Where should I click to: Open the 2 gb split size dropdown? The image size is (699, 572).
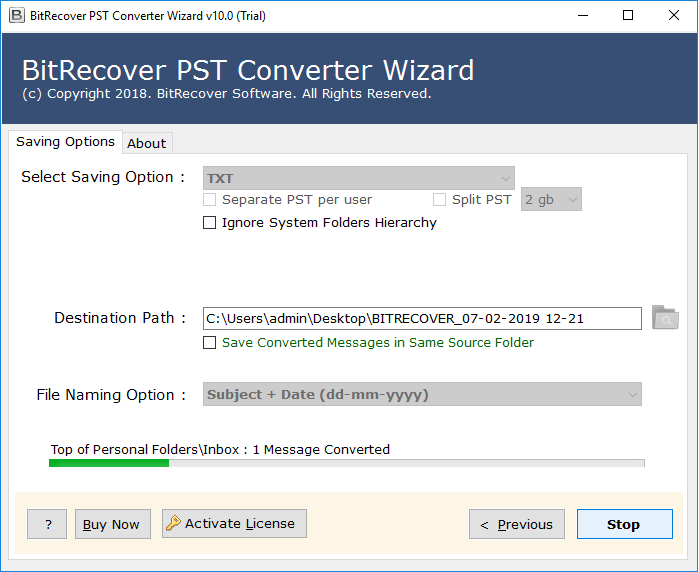click(x=551, y=199)
